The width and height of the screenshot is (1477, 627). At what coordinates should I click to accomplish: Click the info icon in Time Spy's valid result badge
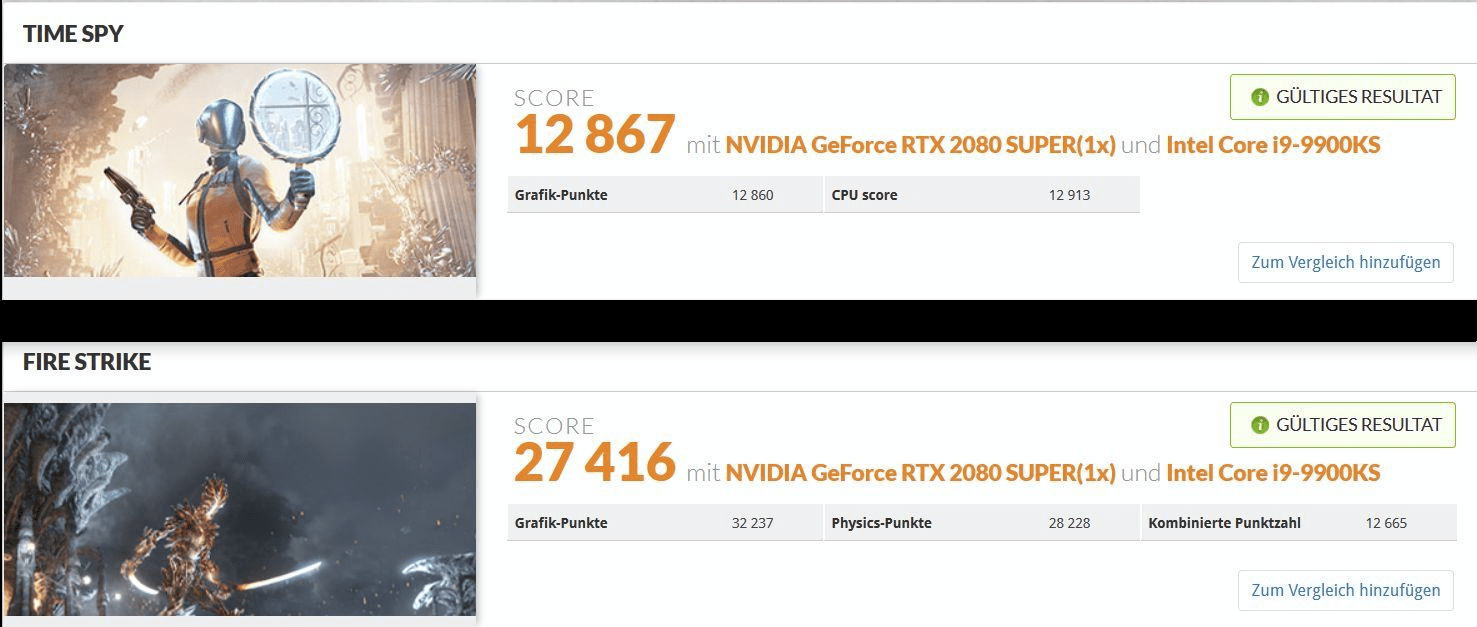(1260, 97)
